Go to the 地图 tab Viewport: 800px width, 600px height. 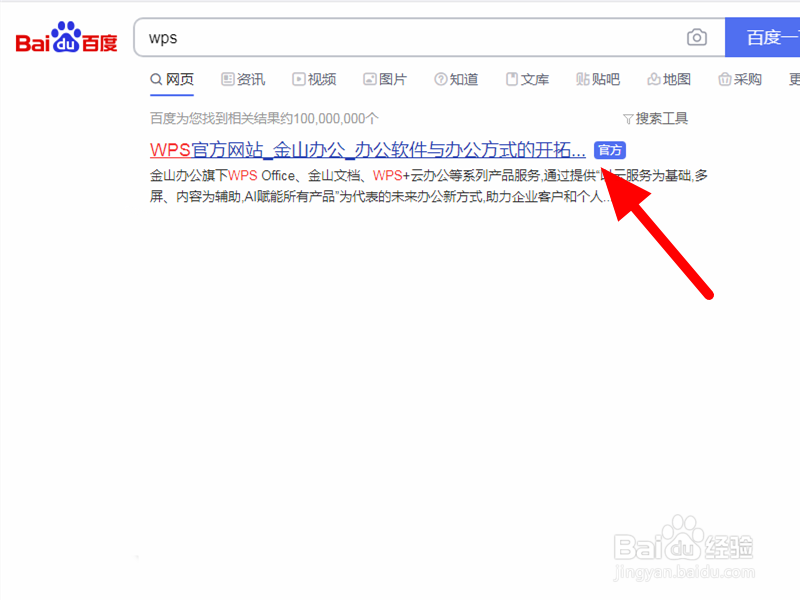(669, 80)
